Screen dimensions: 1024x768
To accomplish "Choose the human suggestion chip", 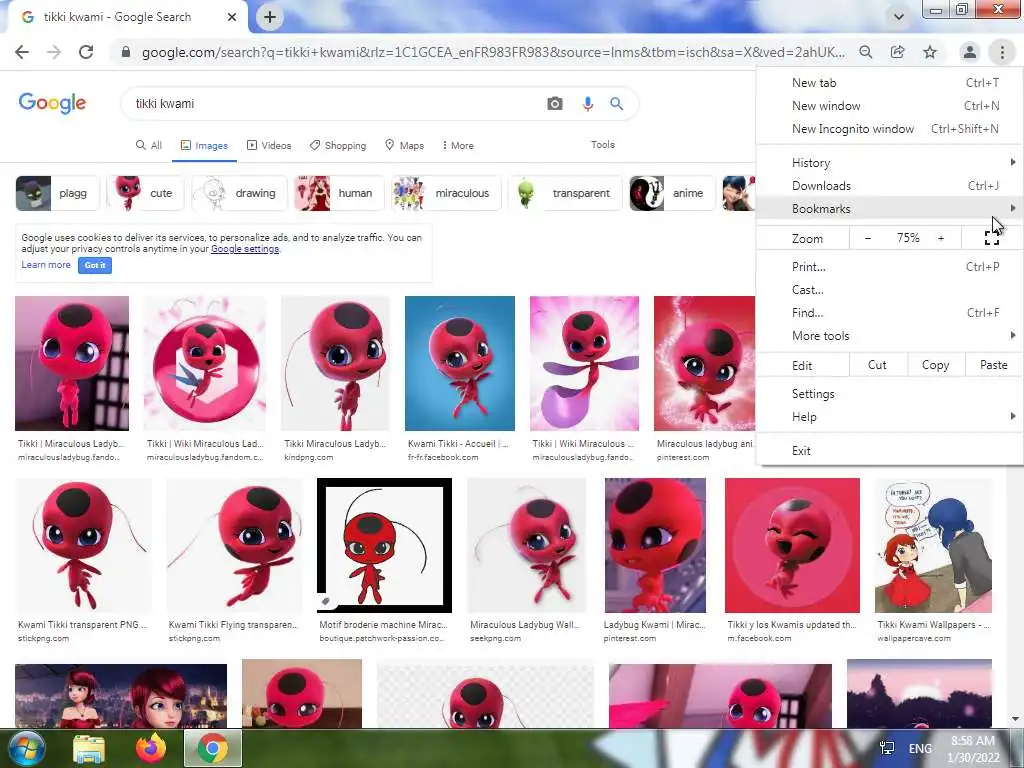I will (x=339, y=193).
